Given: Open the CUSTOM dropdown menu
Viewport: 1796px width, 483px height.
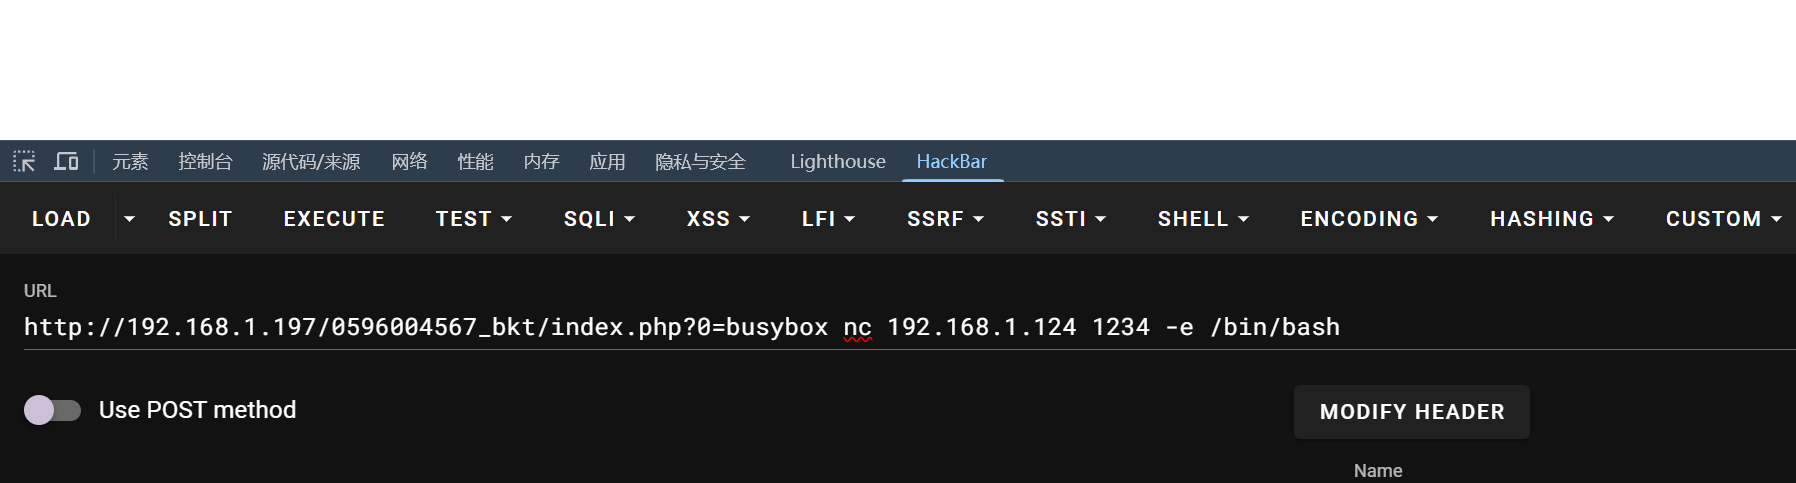Looking at the screenshot, I should [x=1723, y=219].
